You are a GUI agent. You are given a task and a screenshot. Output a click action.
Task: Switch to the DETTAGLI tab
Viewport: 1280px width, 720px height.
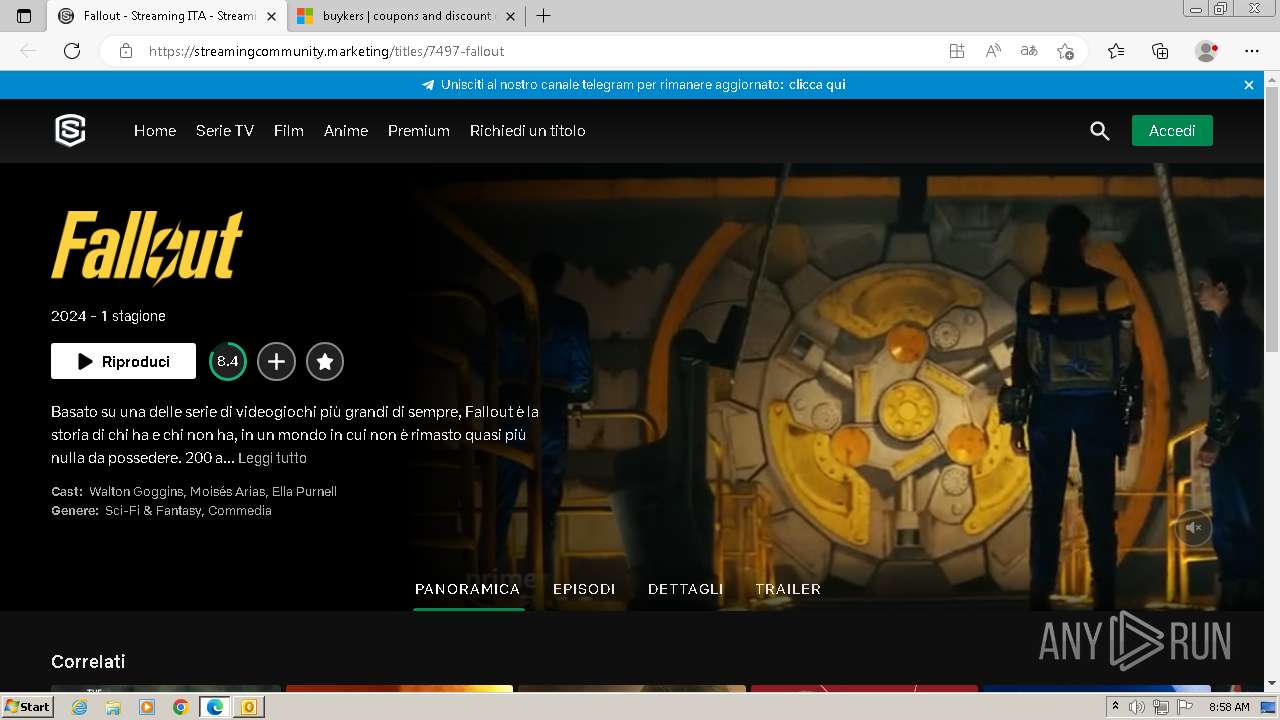(685, 589)
